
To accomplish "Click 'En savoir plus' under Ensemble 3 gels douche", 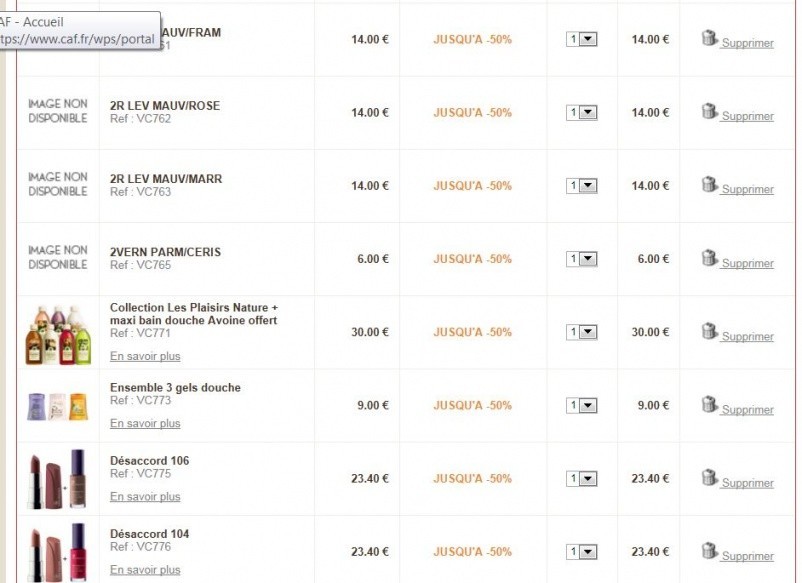I will coord(145,424).
